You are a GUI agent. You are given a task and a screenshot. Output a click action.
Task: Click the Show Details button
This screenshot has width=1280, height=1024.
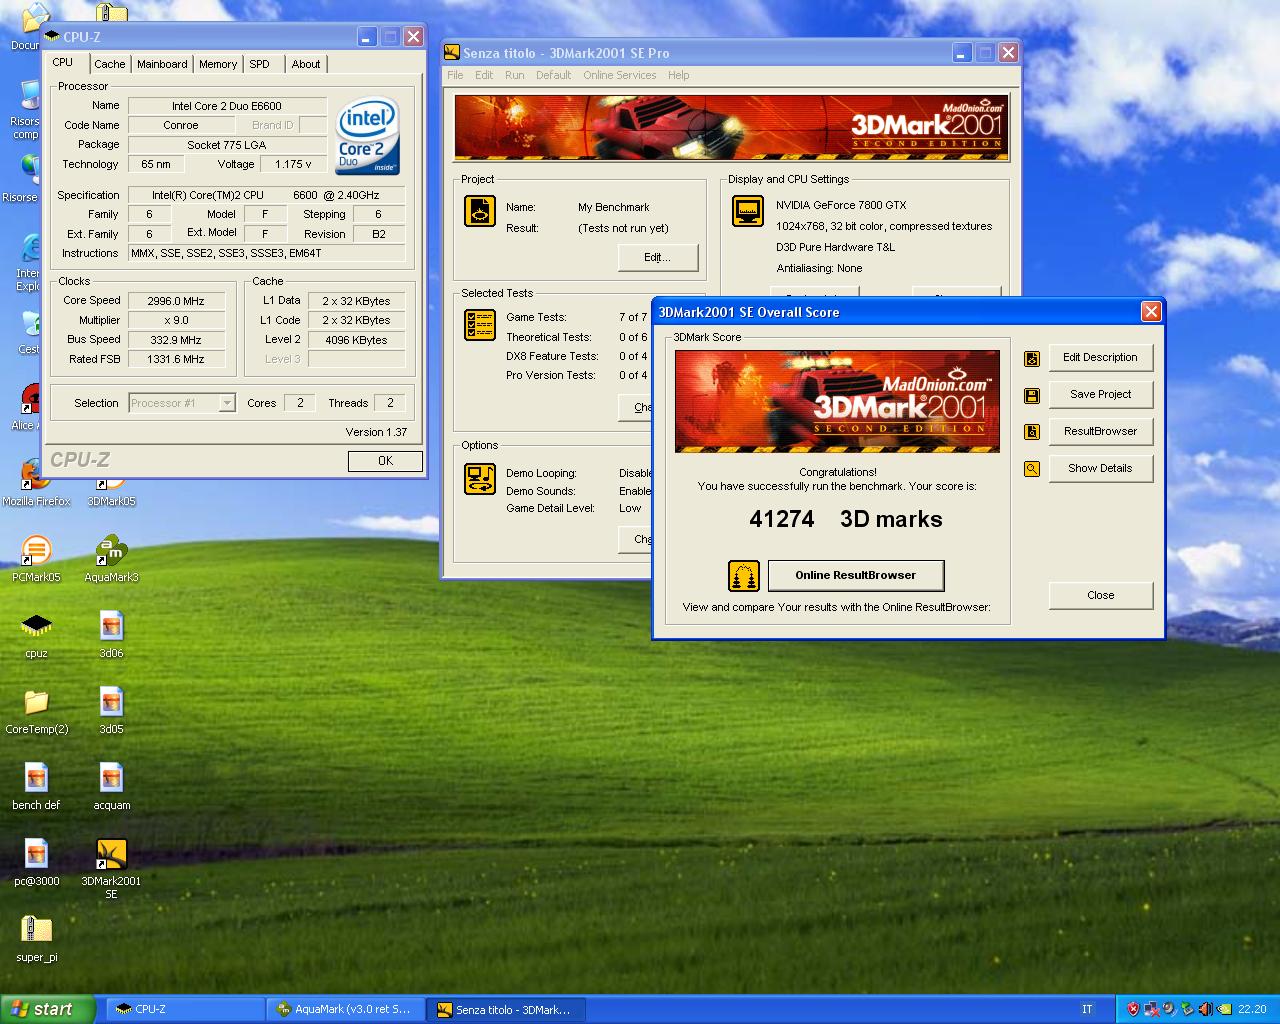1100,469
